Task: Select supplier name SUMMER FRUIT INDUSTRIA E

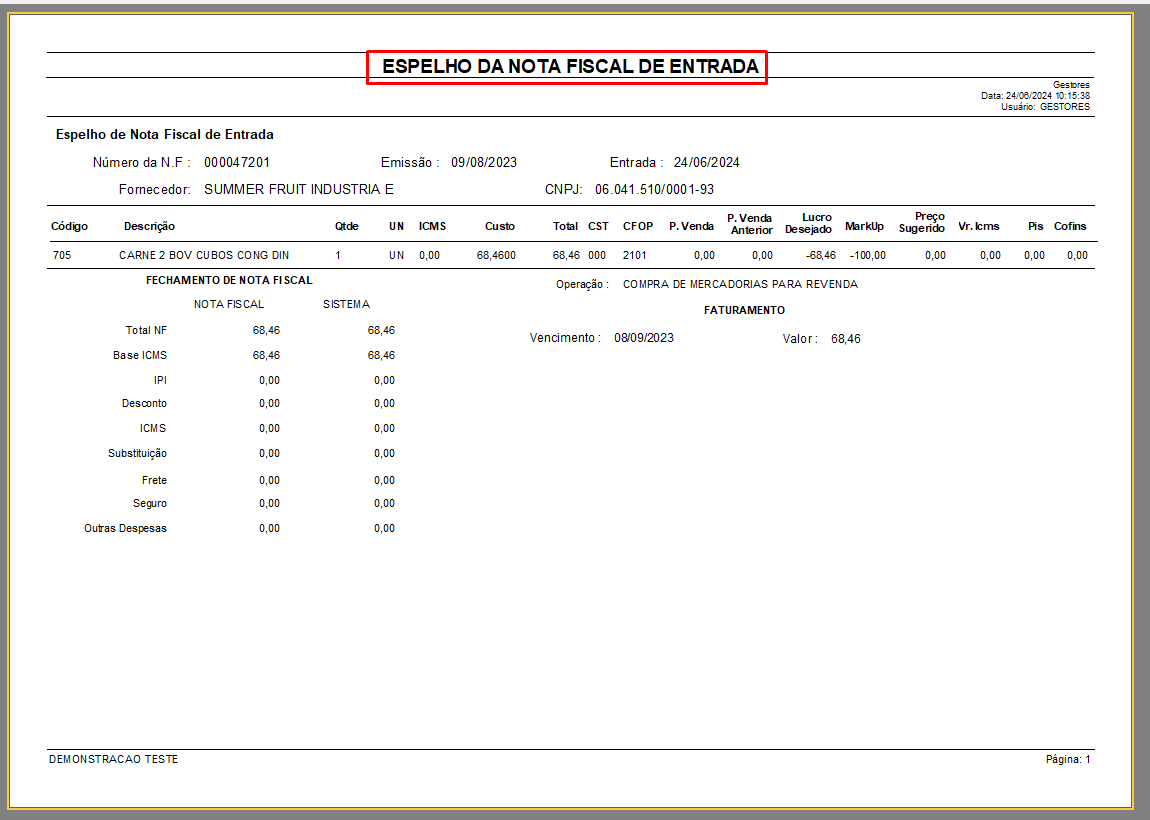Action: click(299, 189)
